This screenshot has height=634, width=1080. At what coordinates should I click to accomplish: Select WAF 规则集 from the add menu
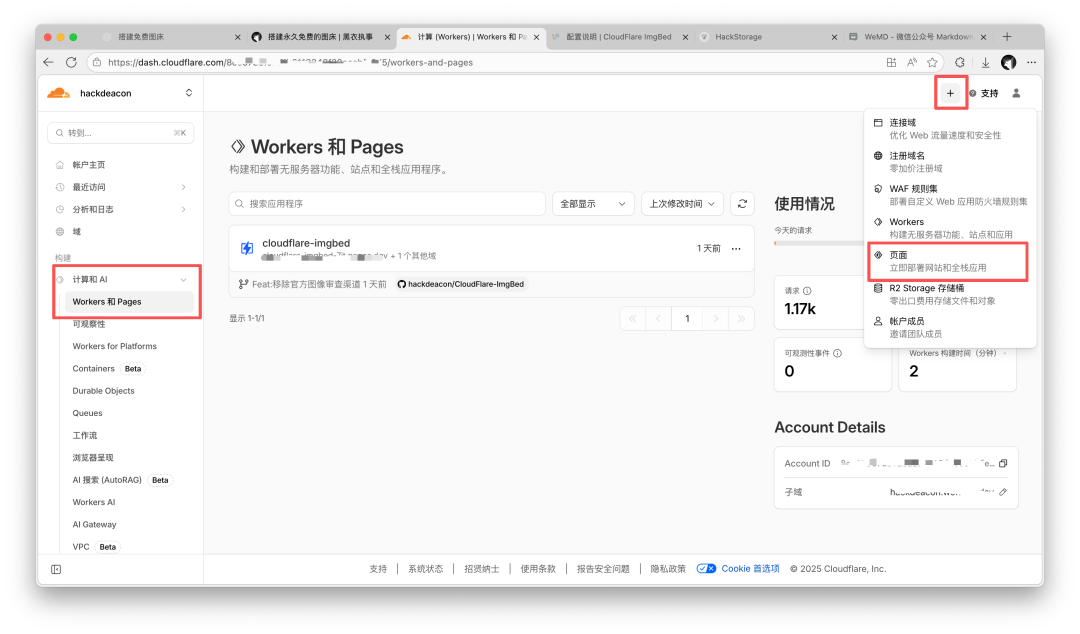[x=951, y=195]
